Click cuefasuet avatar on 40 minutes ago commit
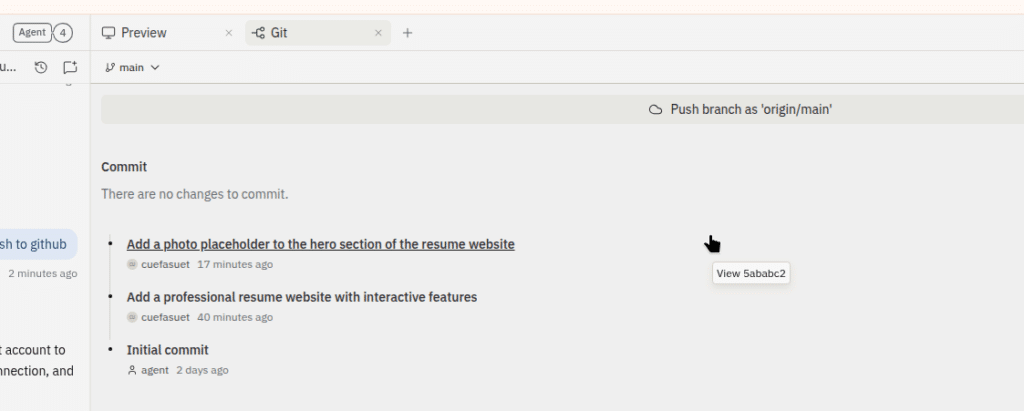The height and width of the screenshot is (411, 1024). [x=132, y=317]
